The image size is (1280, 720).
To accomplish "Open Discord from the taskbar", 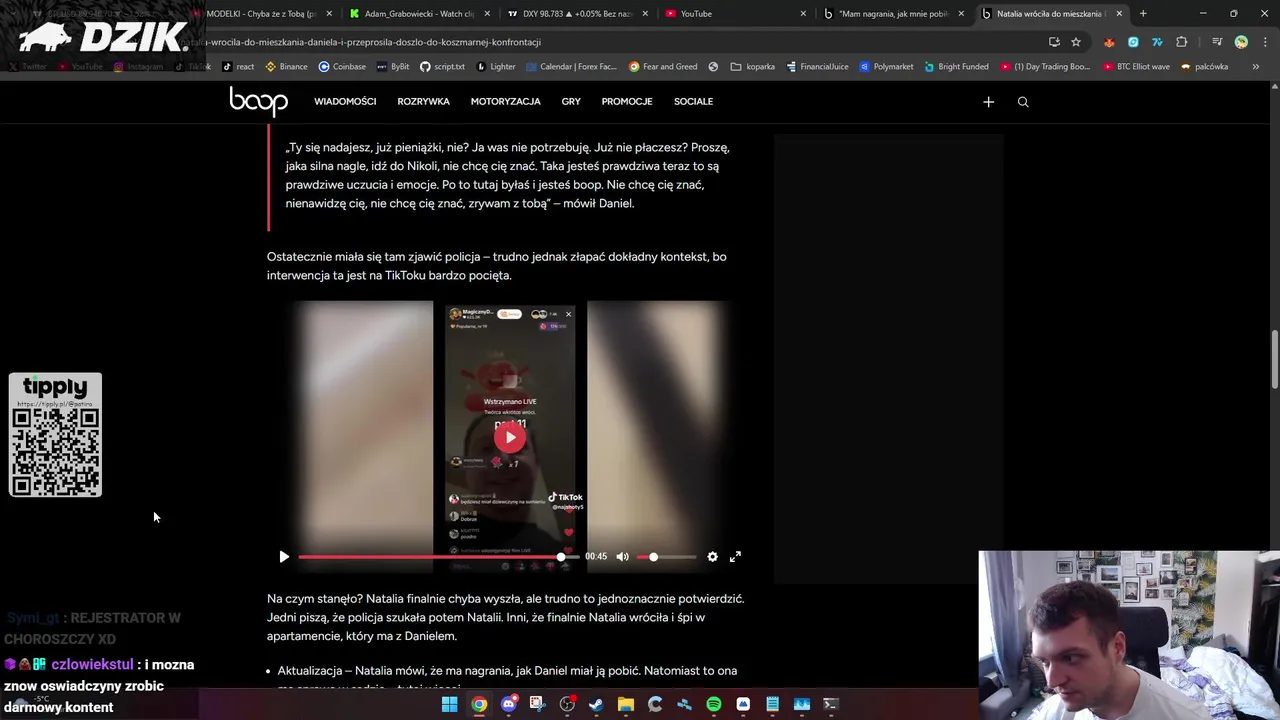I will (508, 704).
